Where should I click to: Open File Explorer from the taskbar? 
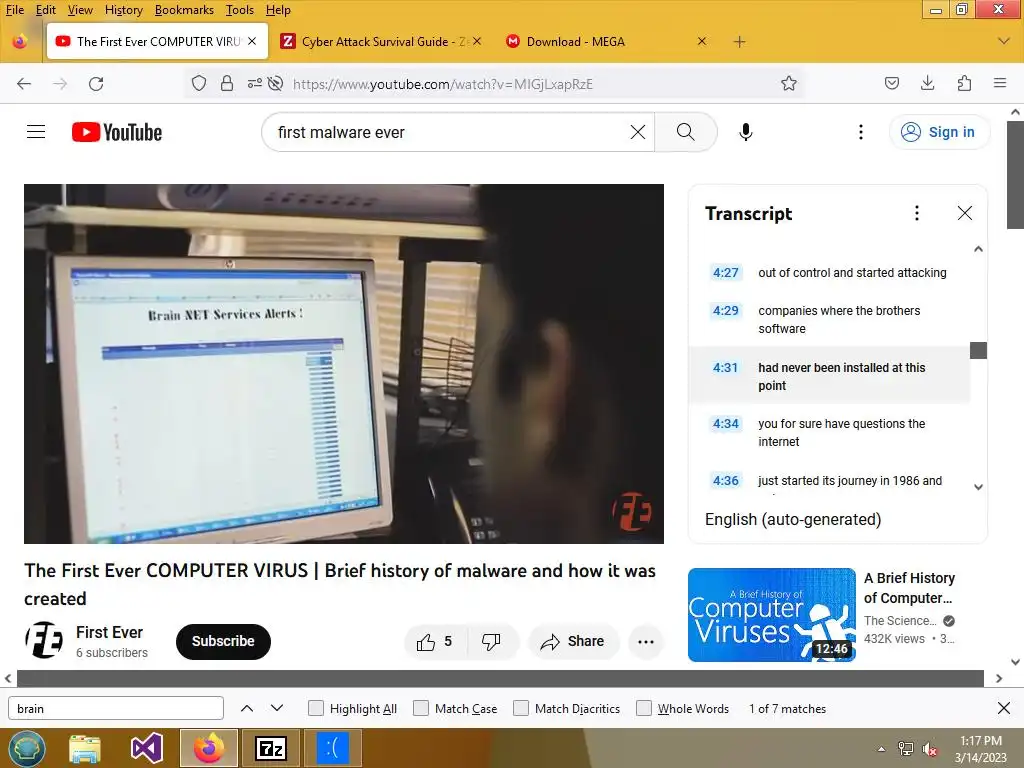point(85,748)
